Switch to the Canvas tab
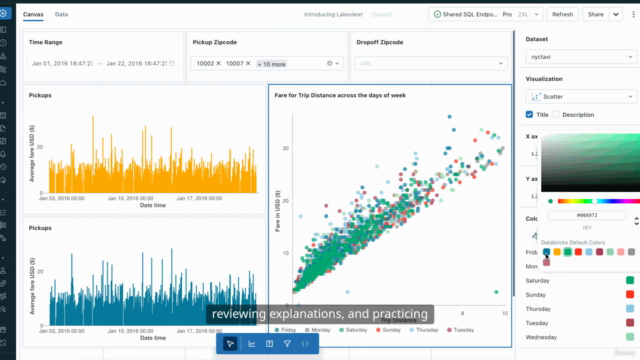This screenshot has width=640, height=360. pos(33,14)
